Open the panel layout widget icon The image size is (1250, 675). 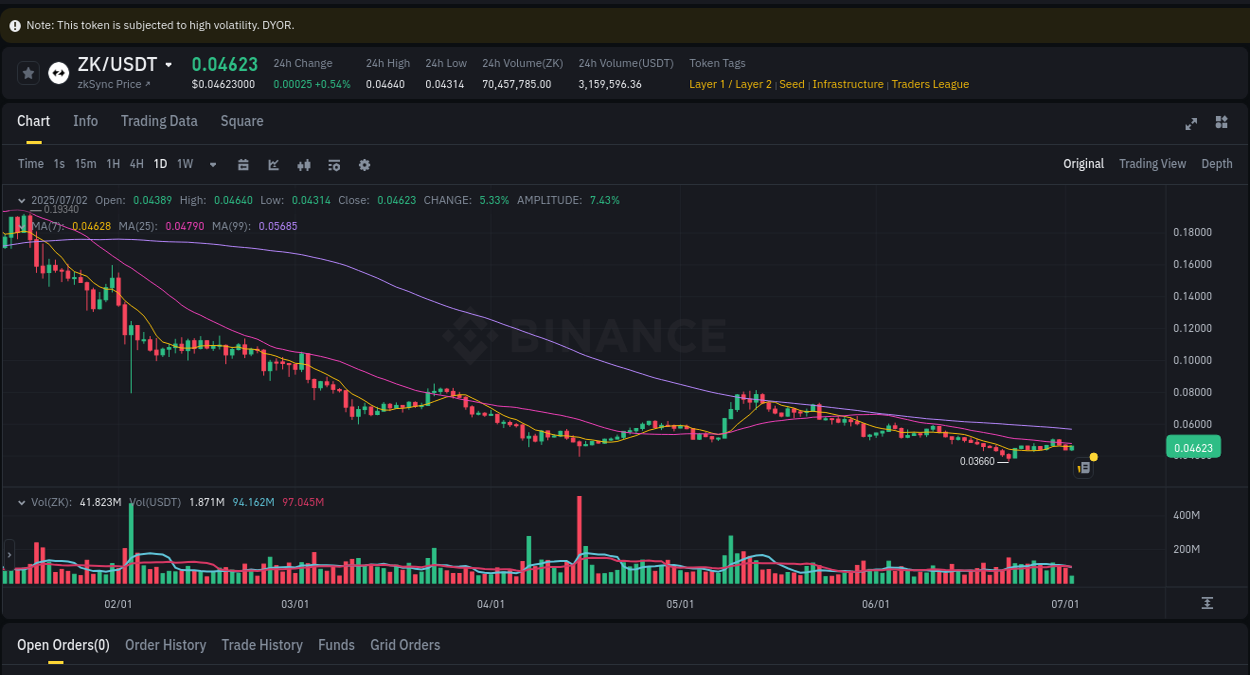coord(1221,122)
